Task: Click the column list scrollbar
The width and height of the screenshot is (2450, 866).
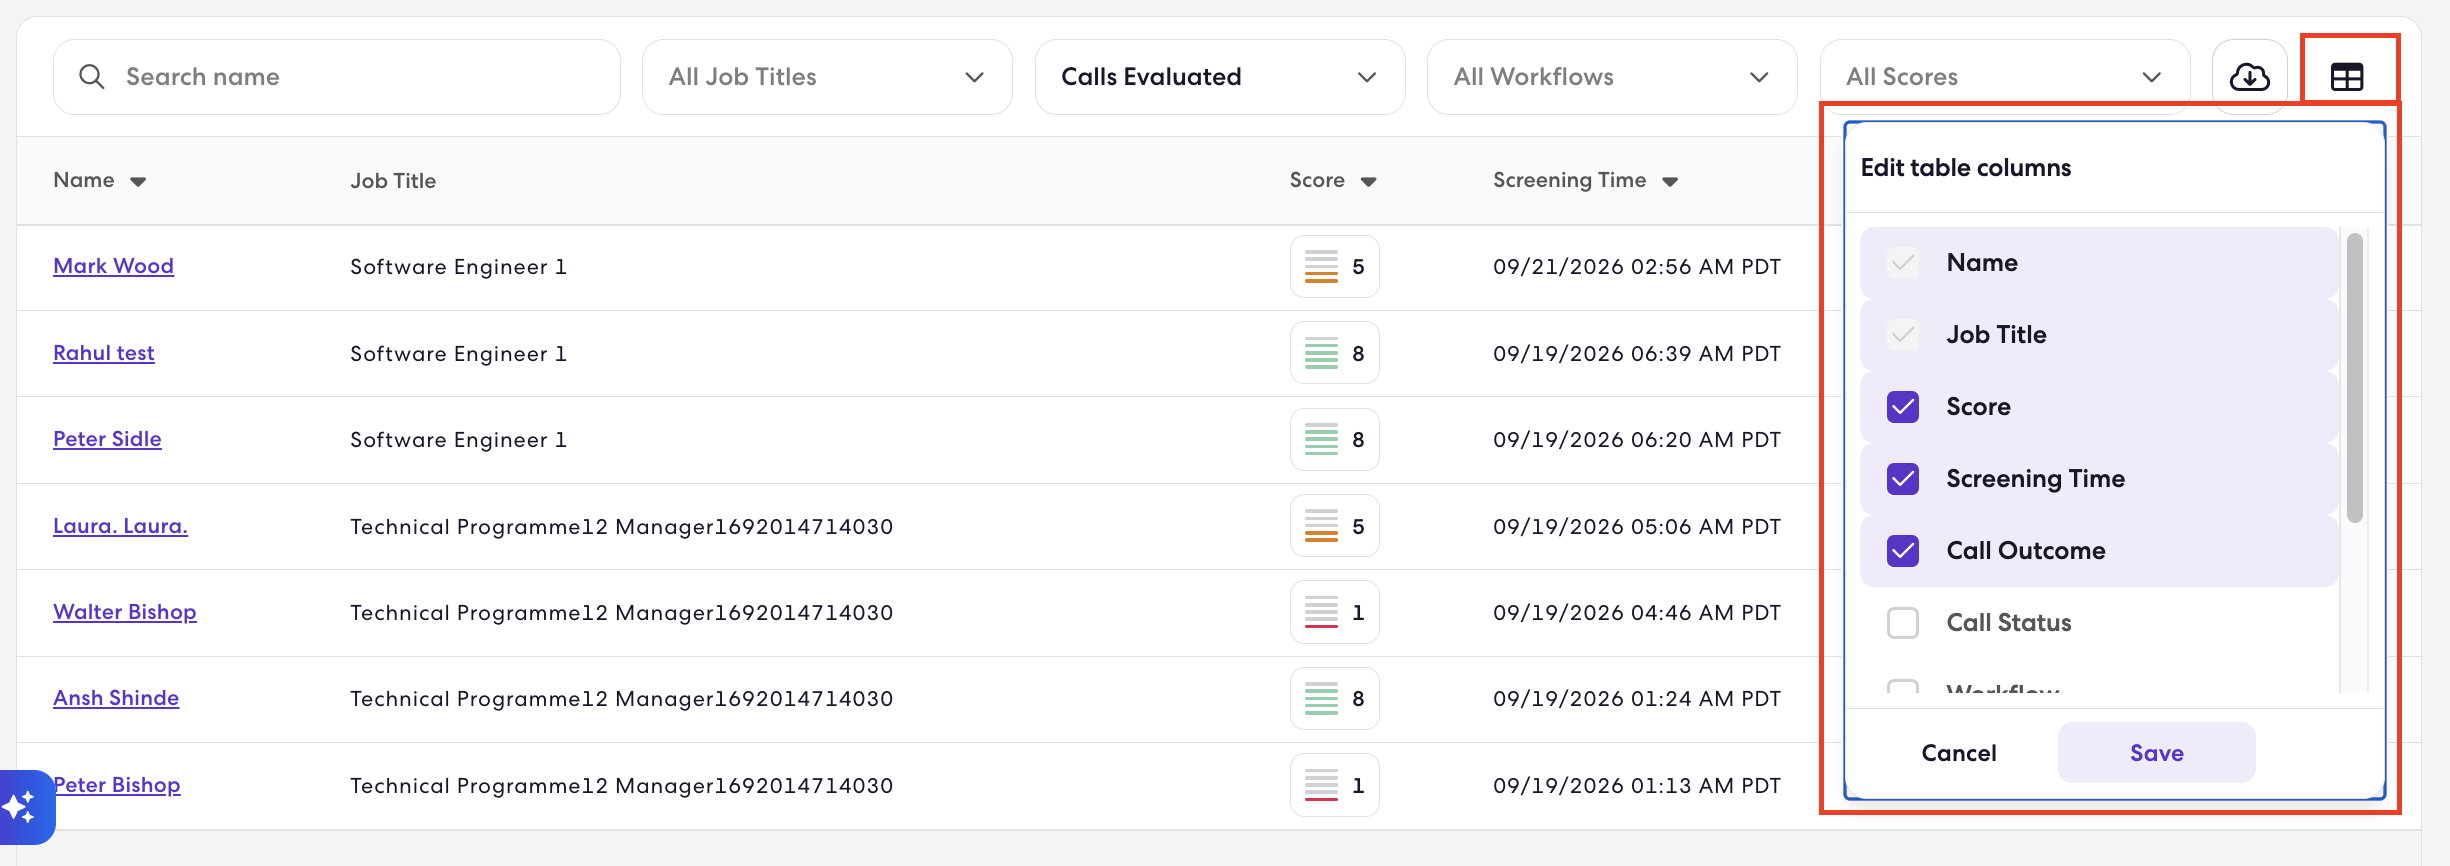Action: (x=2355, y=378)
